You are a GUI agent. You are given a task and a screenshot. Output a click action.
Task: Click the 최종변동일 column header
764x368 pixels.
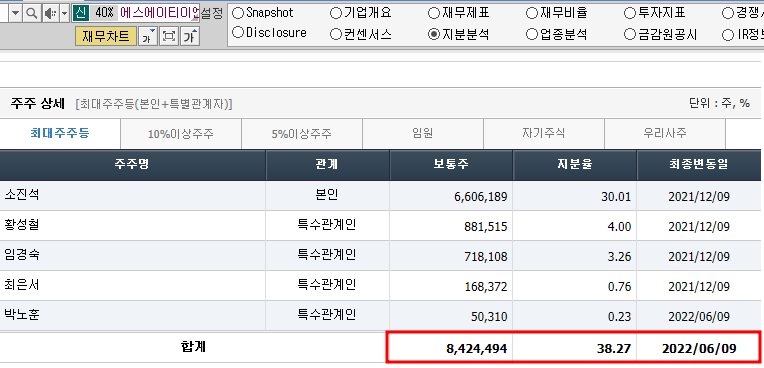coord(699,165)
